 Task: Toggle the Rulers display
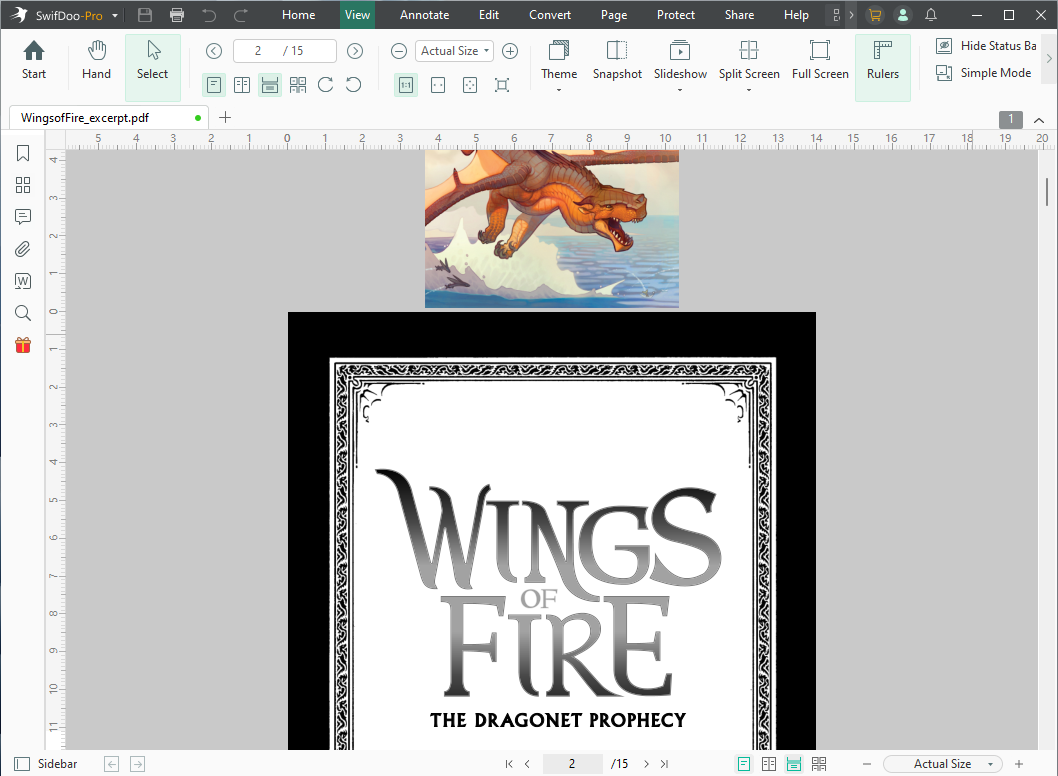883,67
